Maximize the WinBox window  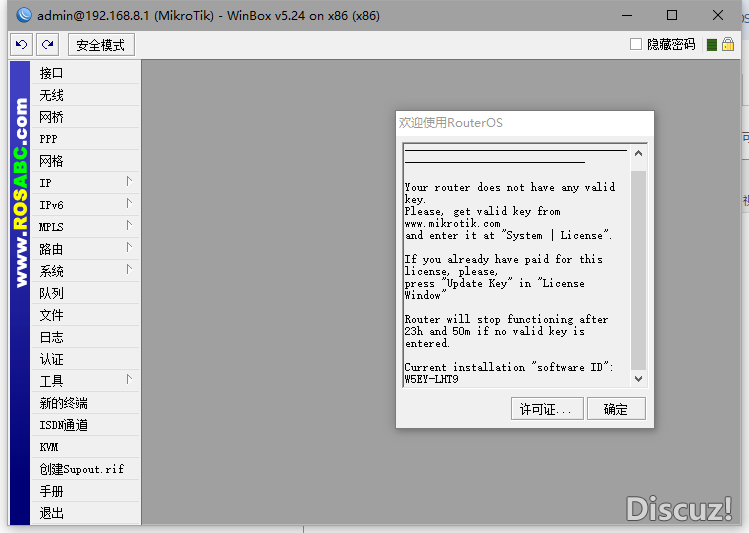[672, 16]
